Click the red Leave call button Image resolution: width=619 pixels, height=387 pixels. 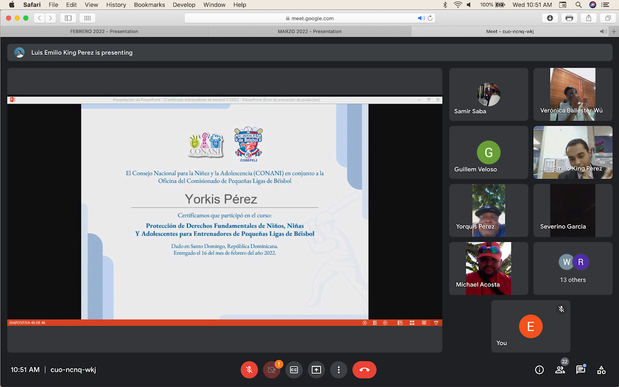(x=364, y=370)
